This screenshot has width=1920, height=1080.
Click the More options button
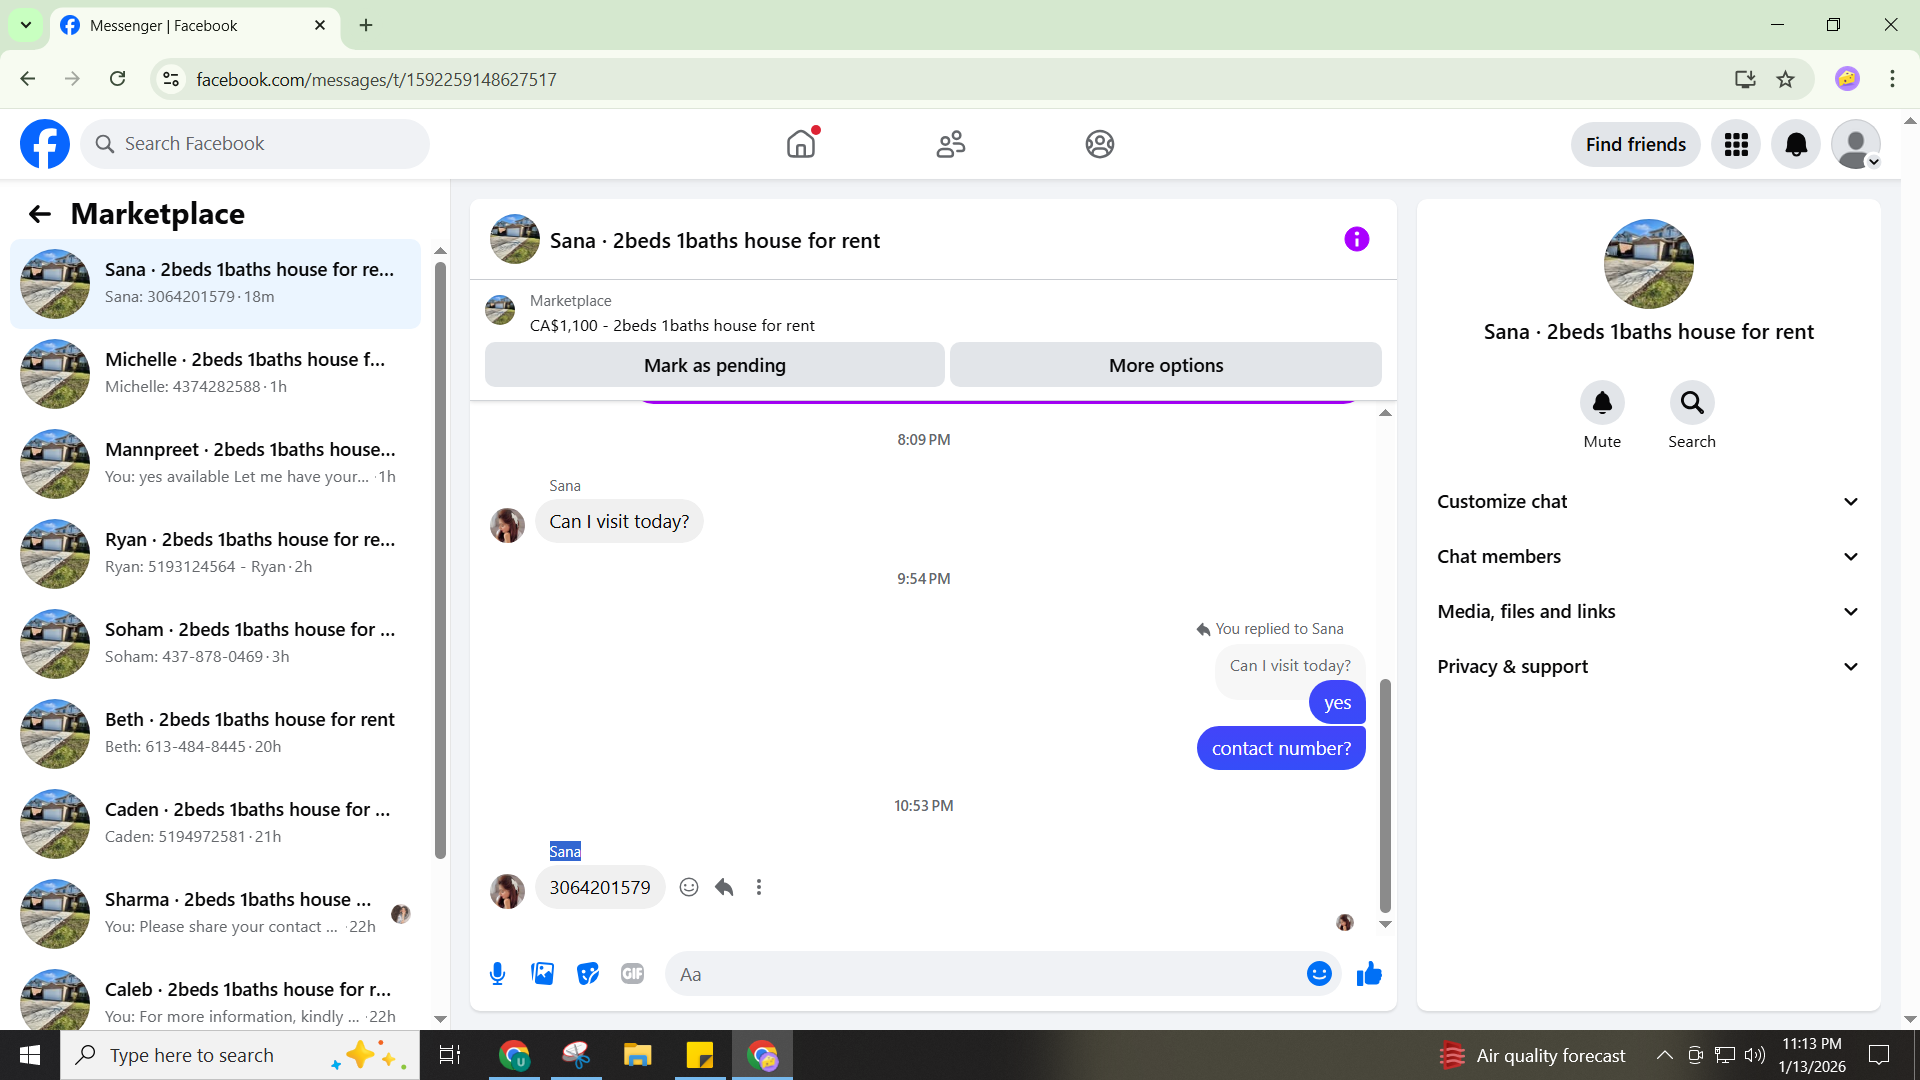pyautogui.click(x=1165, y=365)
